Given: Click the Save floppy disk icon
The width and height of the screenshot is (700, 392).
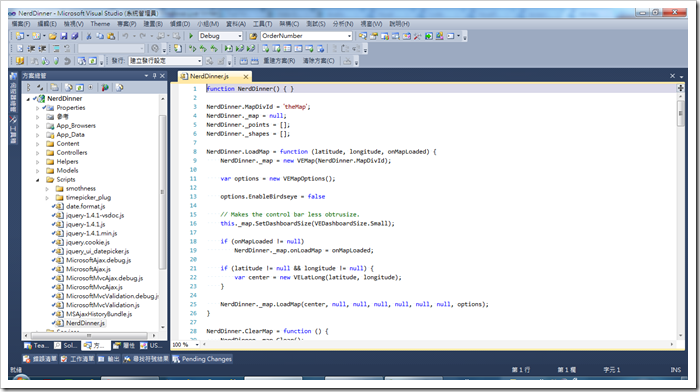Looking at the screenshot, I should coord(64,36).
